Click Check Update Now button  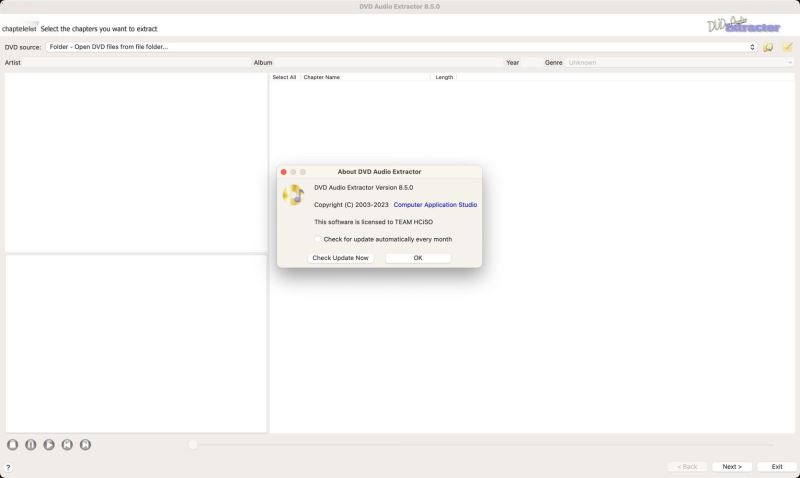(x=340, y=258)
